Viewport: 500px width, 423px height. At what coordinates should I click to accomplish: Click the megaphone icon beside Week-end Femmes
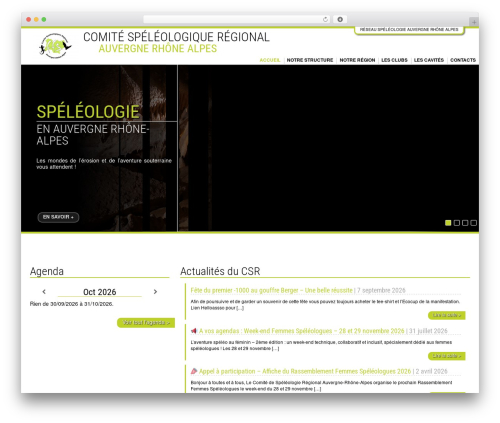pyautogui.click(x=194, y=331)
